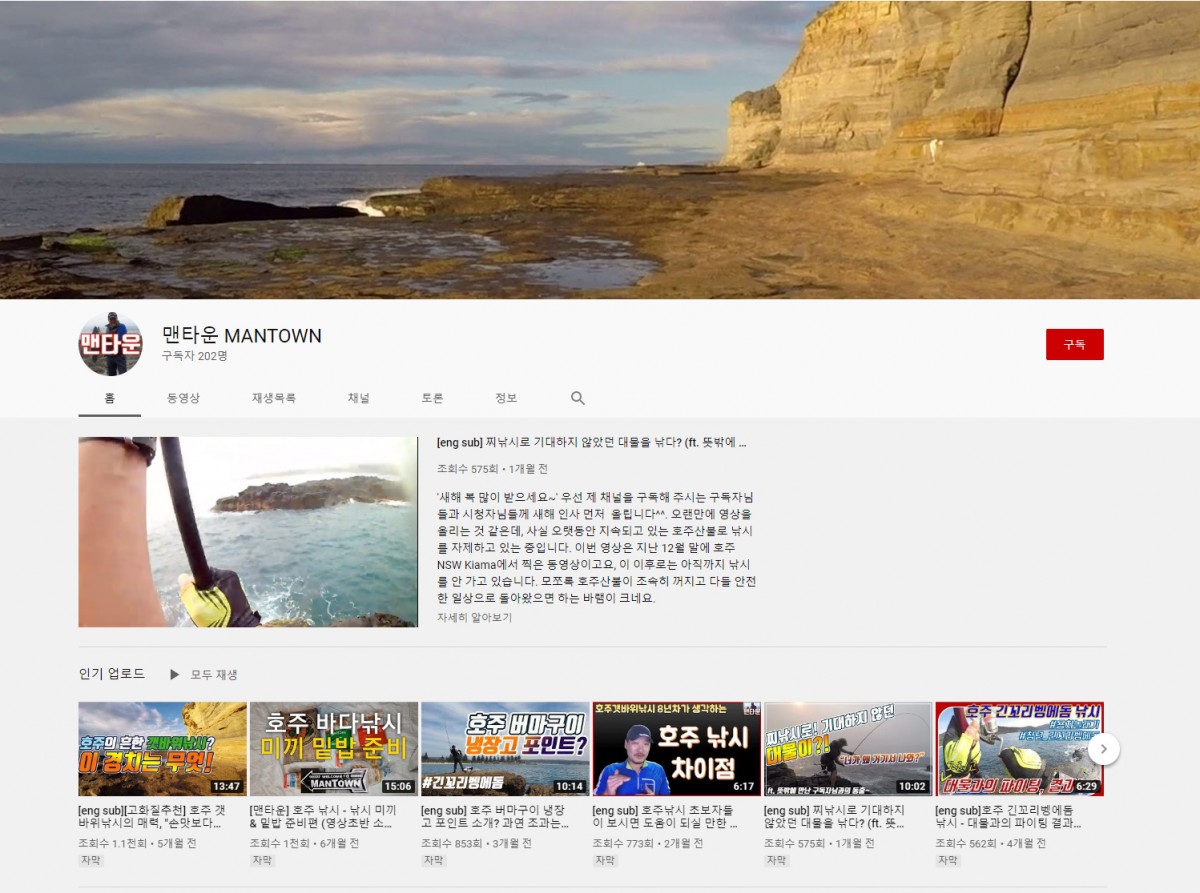Go to the 채널 tab
Image resolution: width=1200 pixels, height=893 pixels.
pos(358,398)
